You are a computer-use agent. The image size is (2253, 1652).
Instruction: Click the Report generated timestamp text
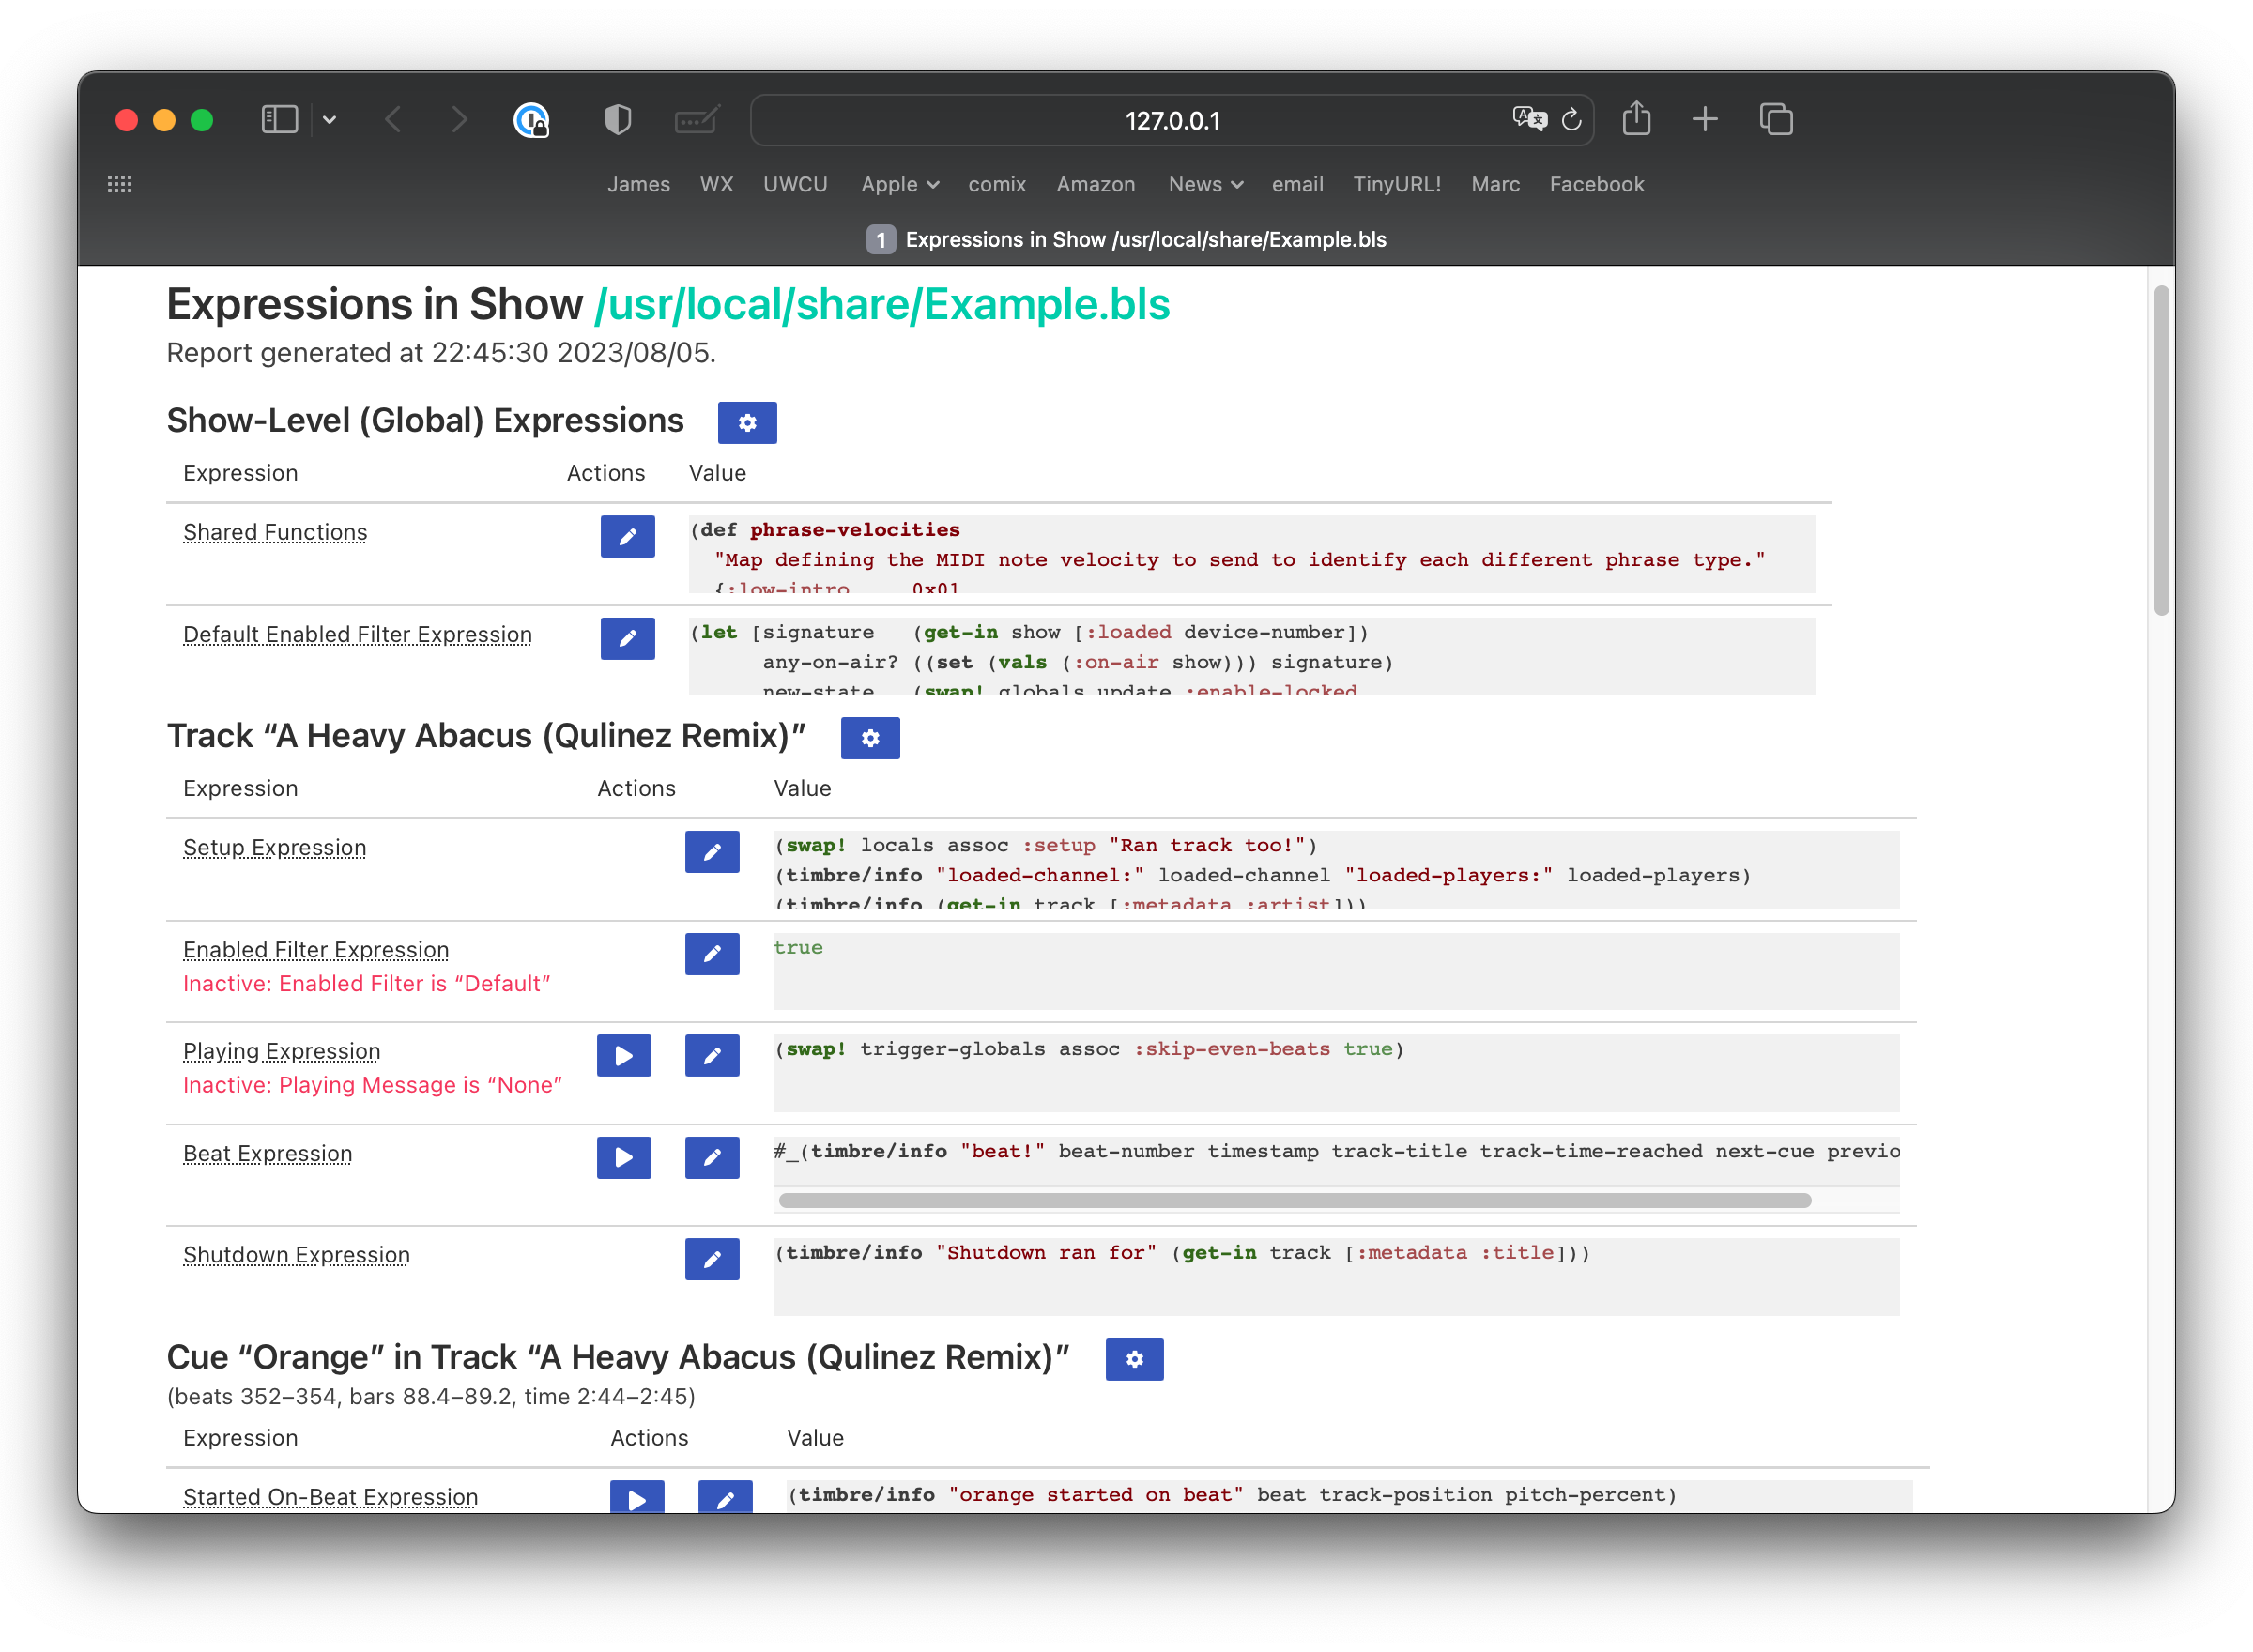point(441,353)
